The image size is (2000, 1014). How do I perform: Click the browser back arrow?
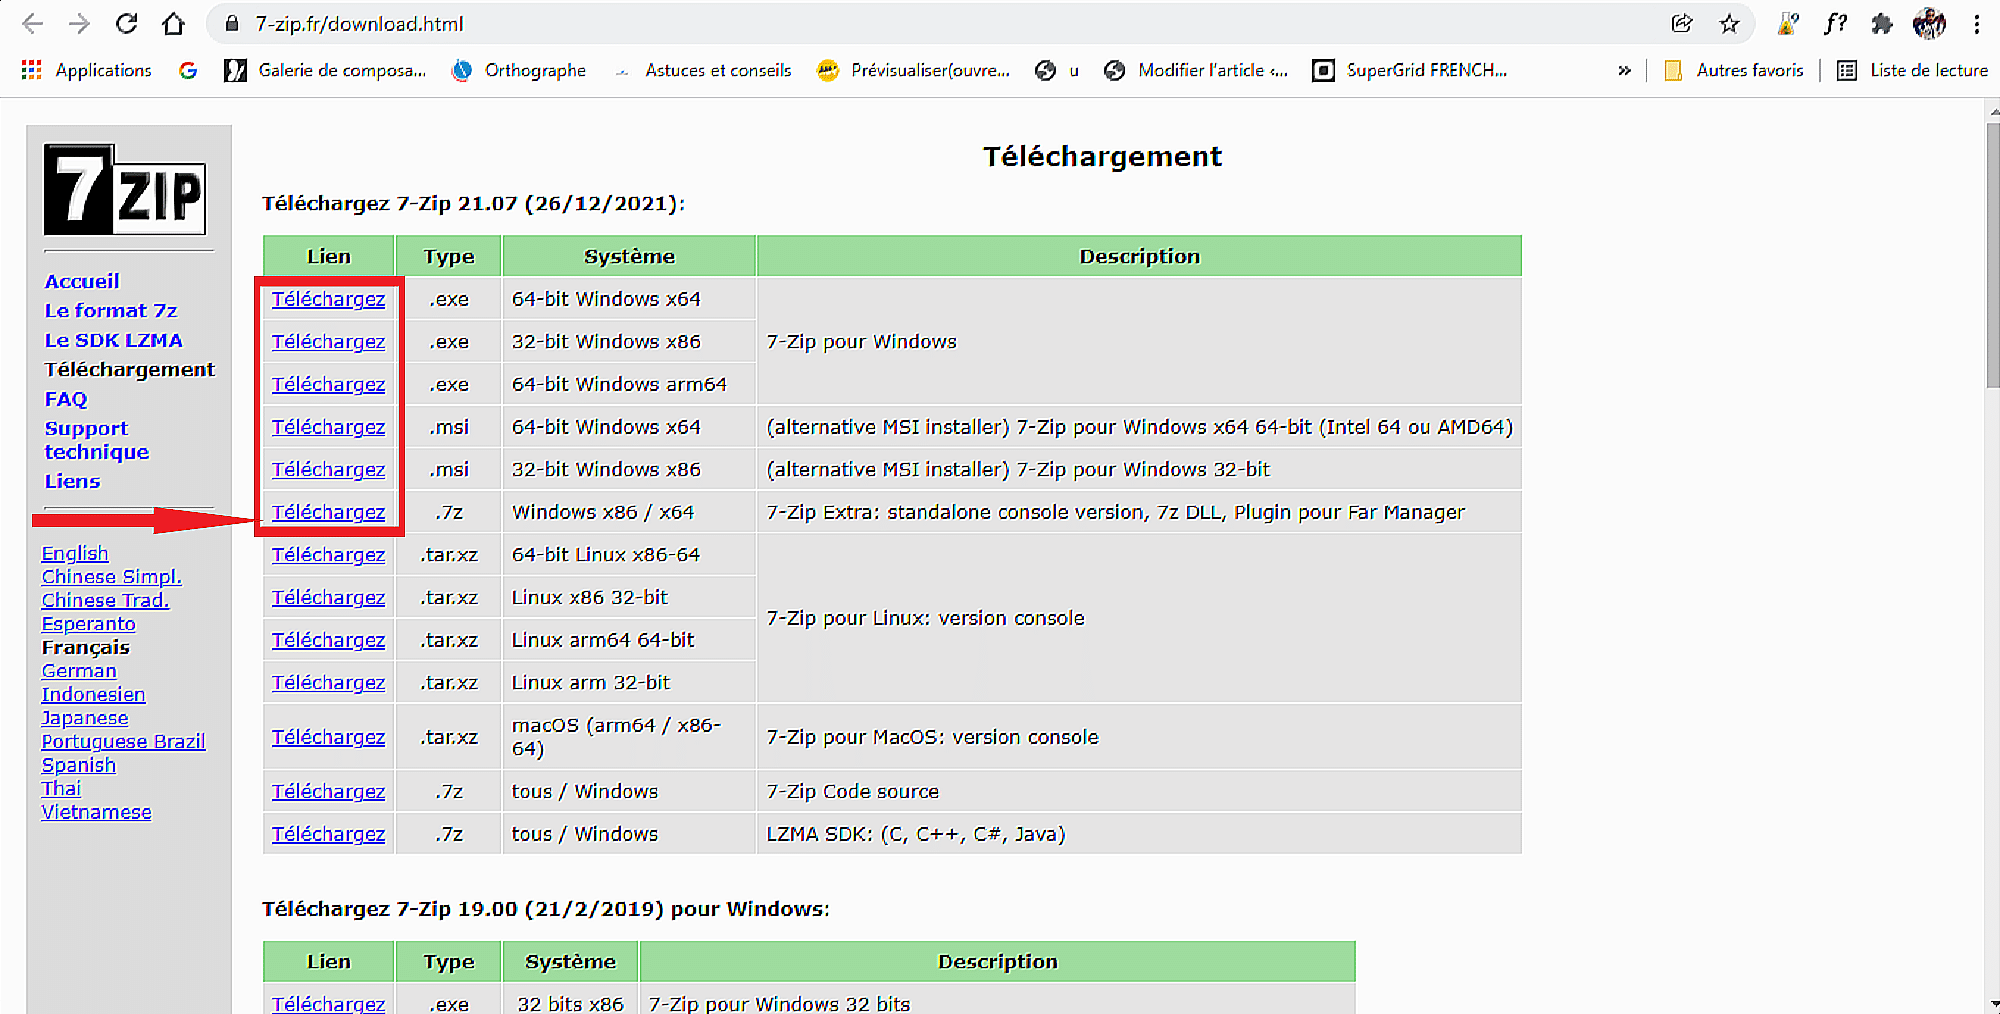[32, 24]
